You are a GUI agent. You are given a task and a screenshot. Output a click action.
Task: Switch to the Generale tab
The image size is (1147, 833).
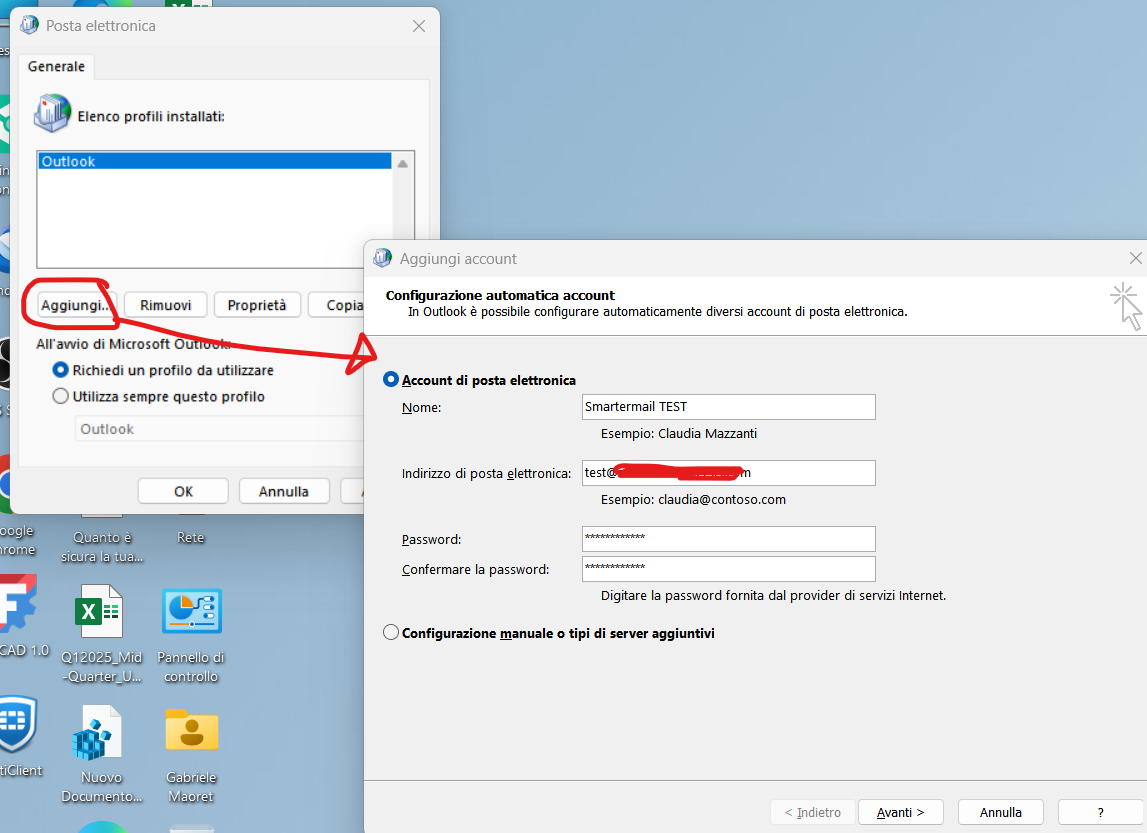56,67
